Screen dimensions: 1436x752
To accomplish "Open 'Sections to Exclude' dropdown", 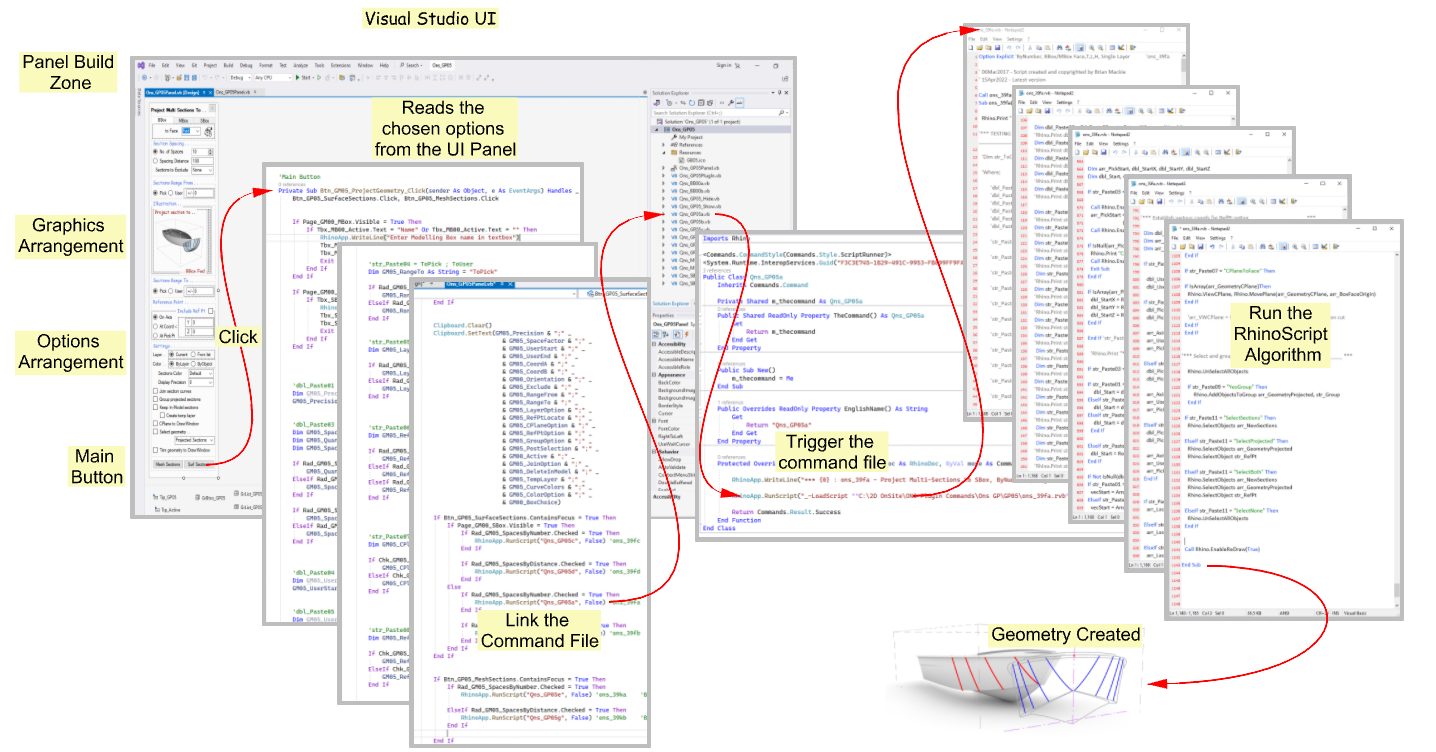I will 202,170.
